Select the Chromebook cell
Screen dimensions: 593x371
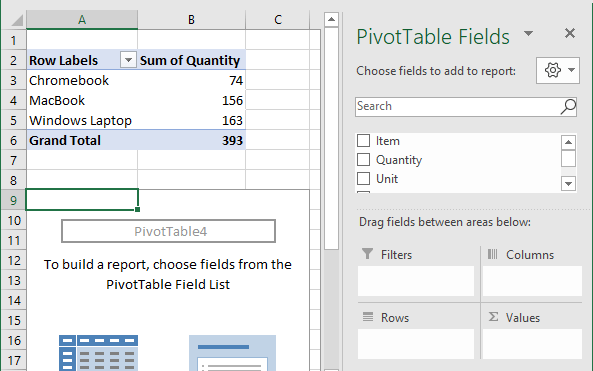click(x=82, y=80)
